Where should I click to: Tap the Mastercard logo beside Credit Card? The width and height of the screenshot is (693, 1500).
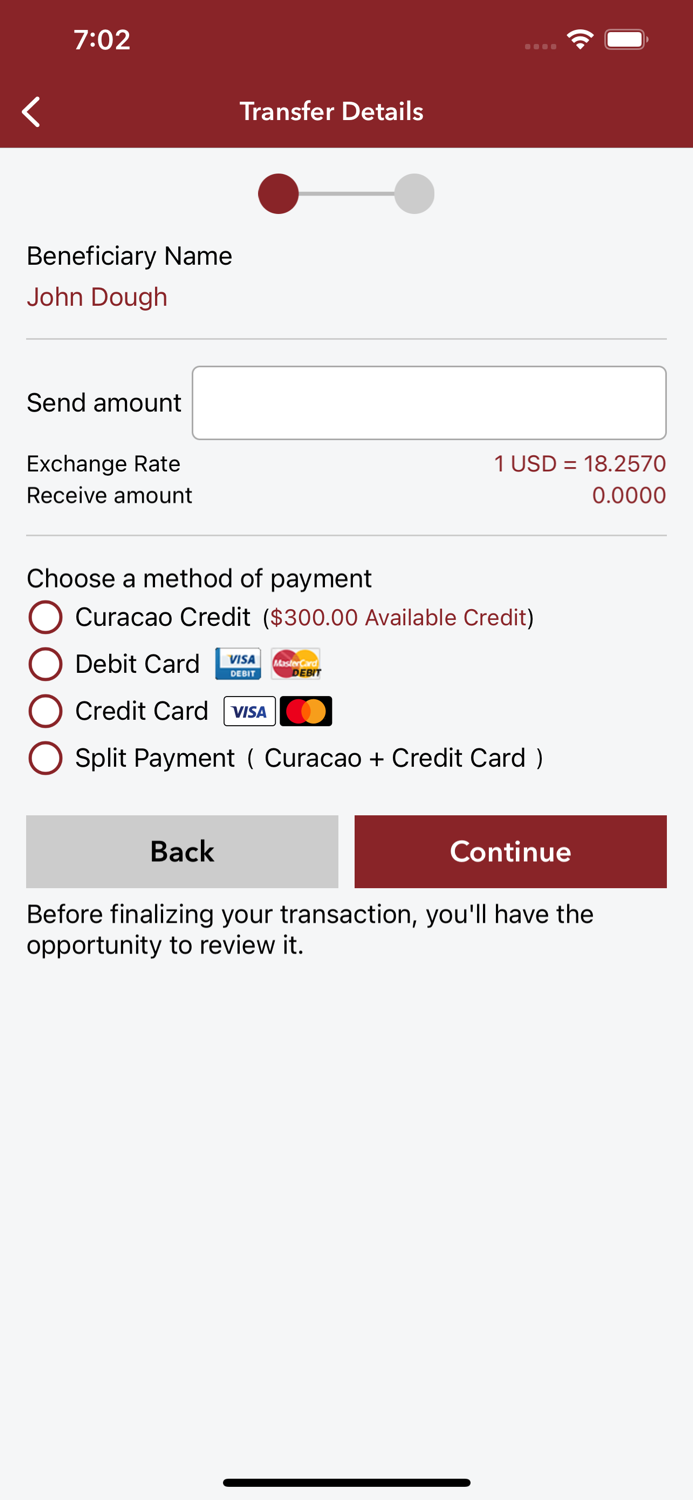pyautogui.click(x=306, y=710)
